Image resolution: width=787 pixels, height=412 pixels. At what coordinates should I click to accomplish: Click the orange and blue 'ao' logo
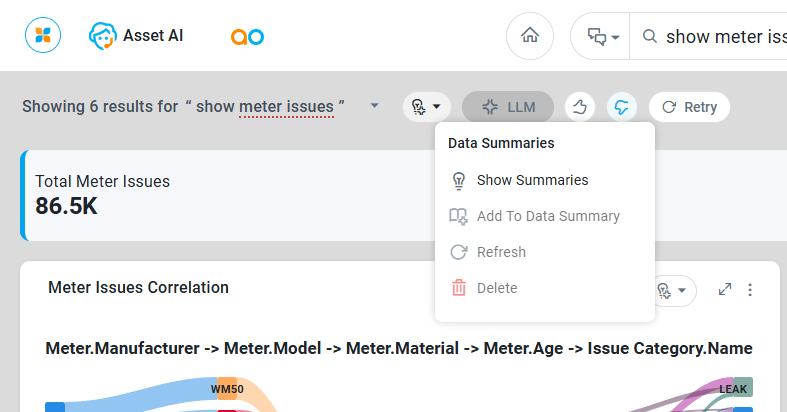click(246, 37)
